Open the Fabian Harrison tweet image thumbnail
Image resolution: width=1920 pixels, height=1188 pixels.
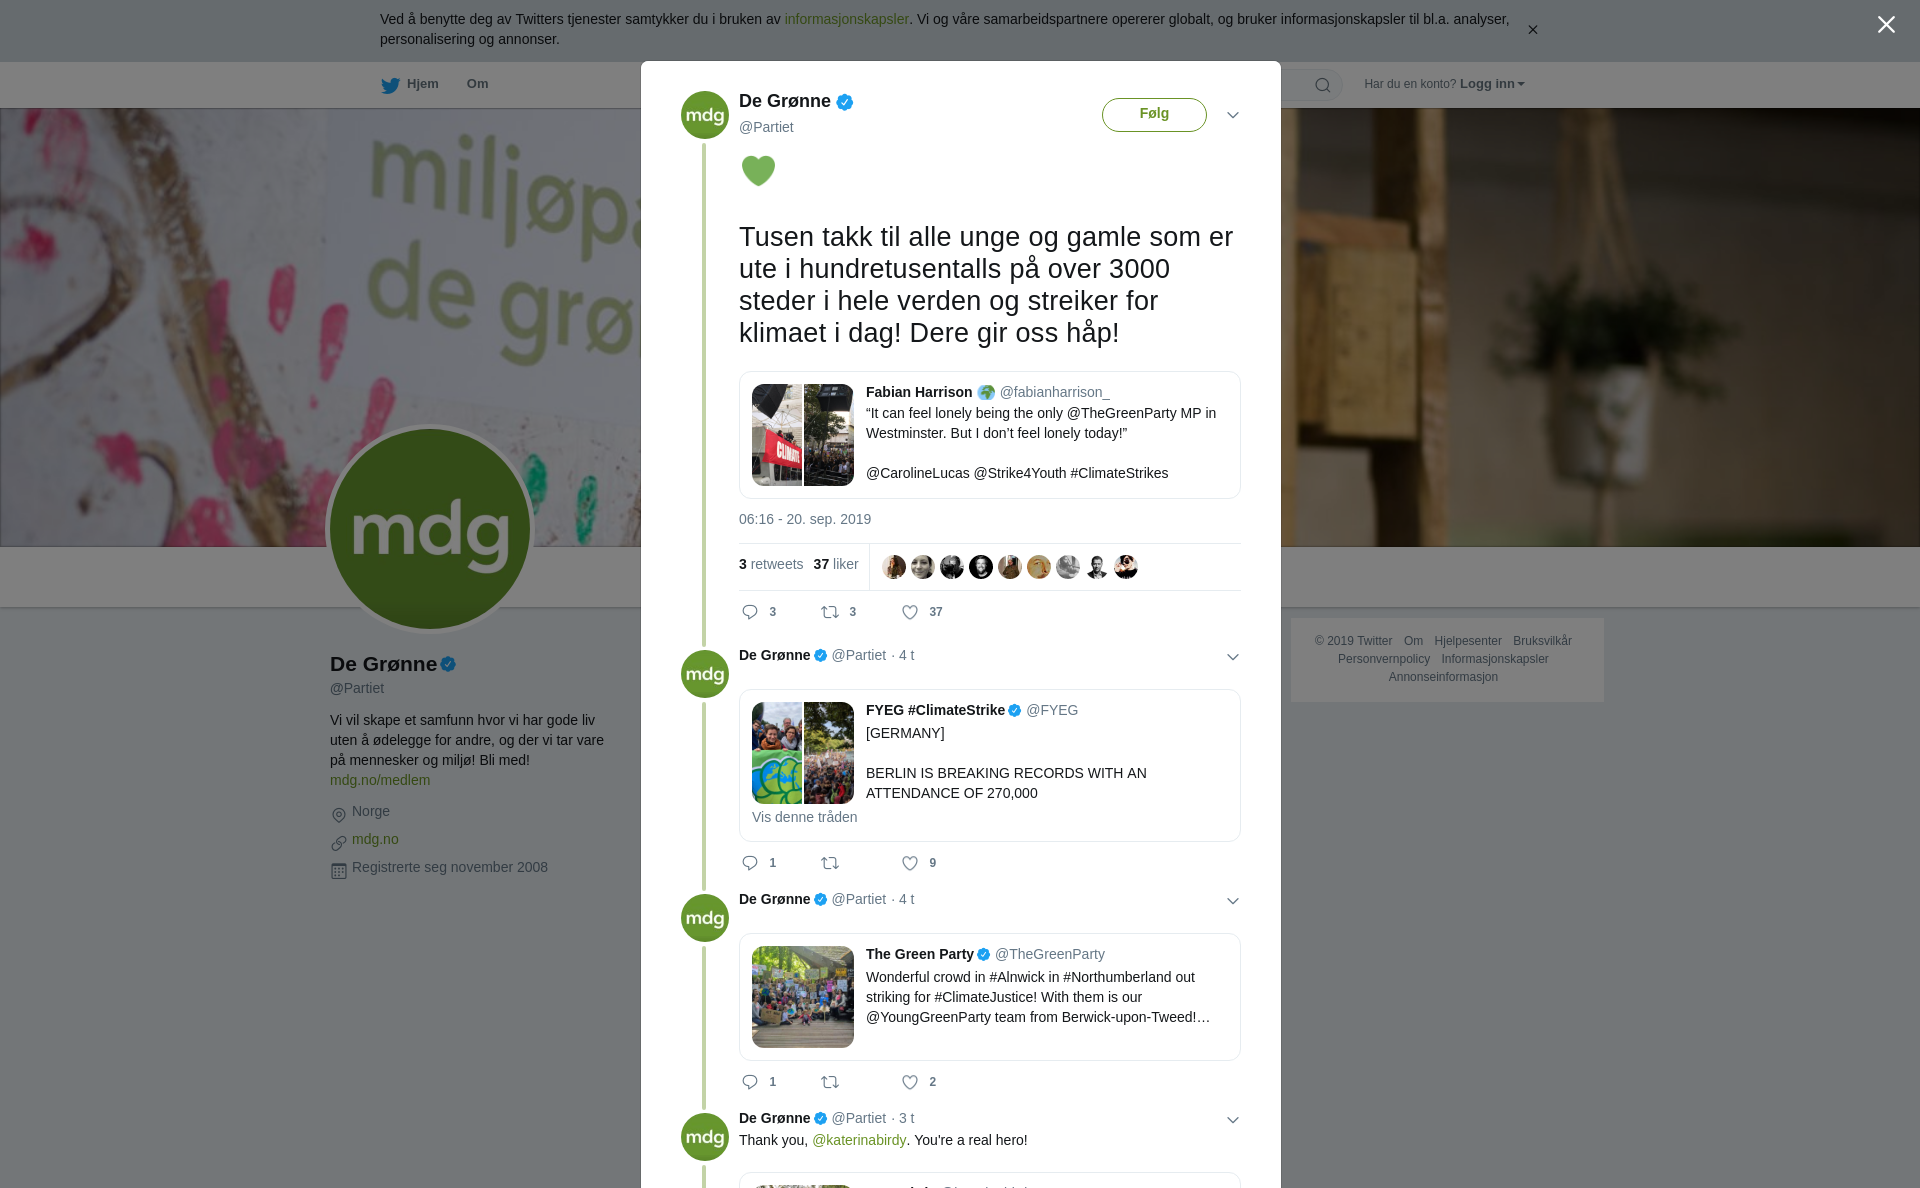point(803,435)
